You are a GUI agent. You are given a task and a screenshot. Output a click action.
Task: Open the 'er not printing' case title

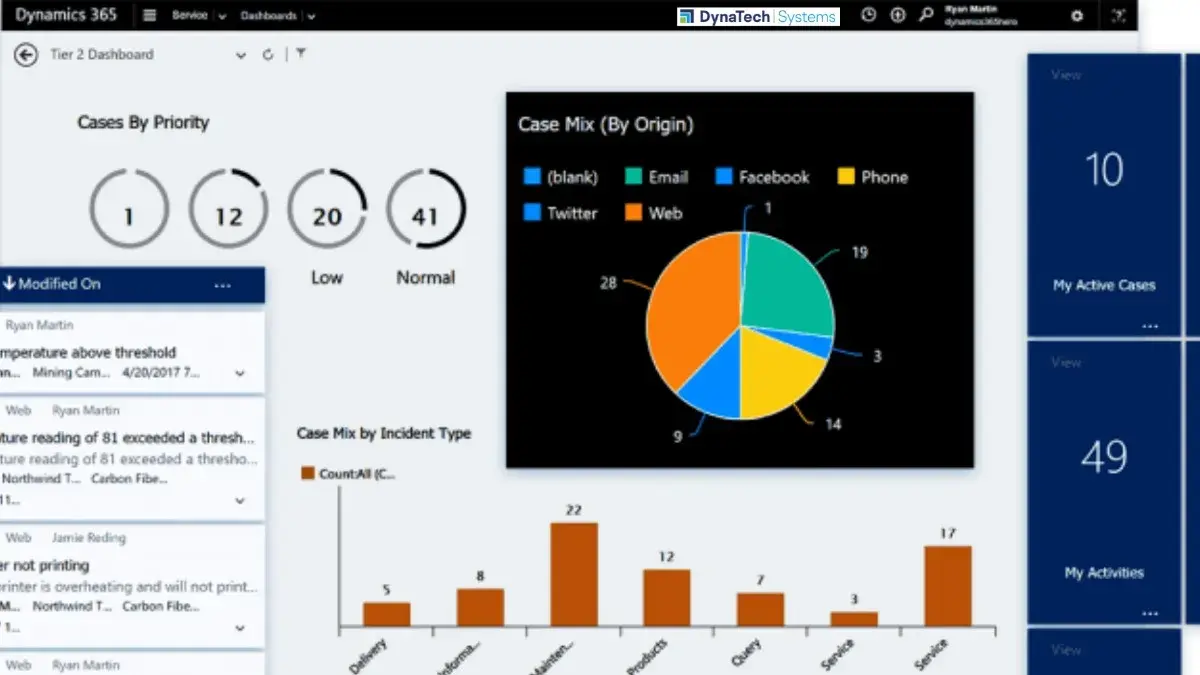[45, 565]
